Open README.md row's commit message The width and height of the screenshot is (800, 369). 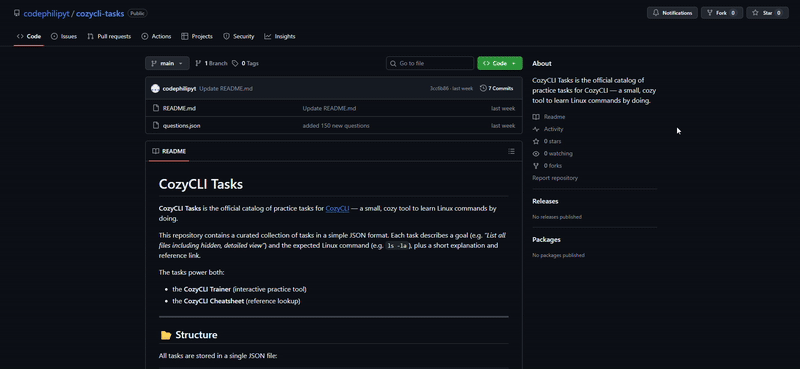tap(329, 108)
